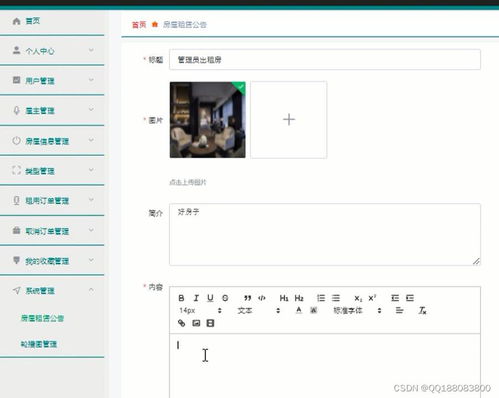Screen dimensions: 499x398
Task: Toggle bold formatting in the editor
Action: (x=181, y=298)
